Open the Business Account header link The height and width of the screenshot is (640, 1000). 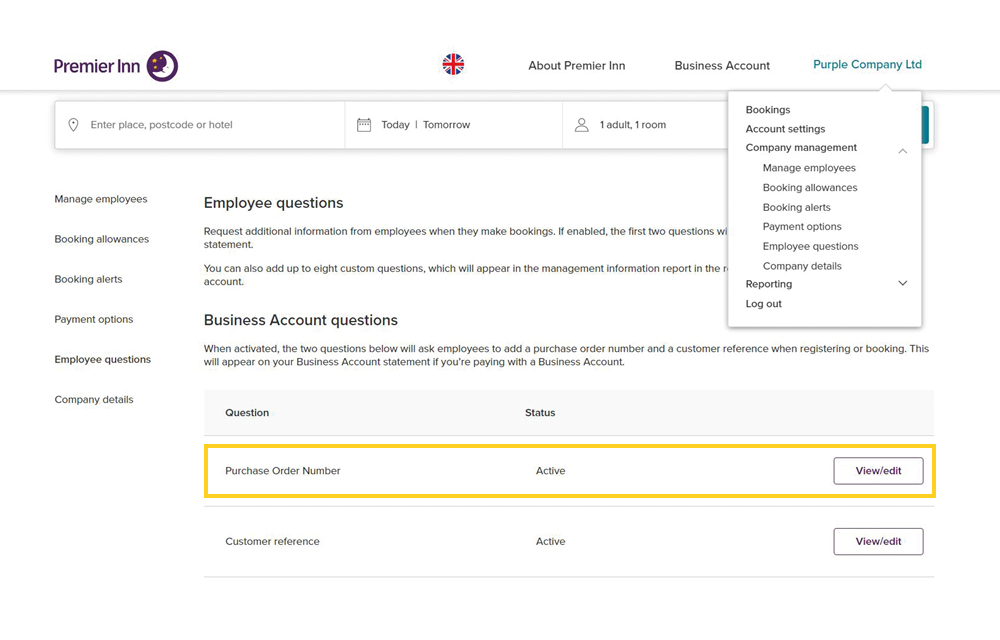tap(722, 66)
